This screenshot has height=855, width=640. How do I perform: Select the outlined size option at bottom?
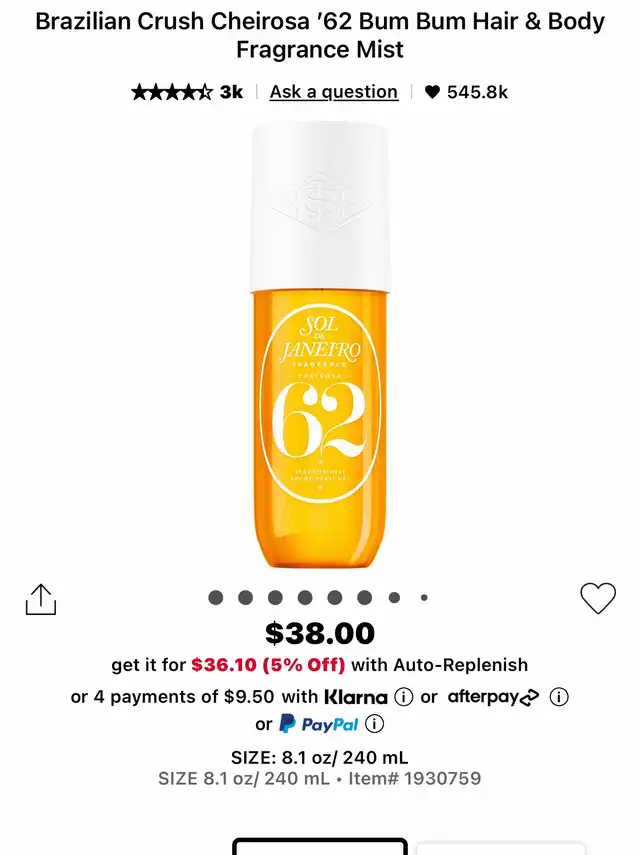320,846
